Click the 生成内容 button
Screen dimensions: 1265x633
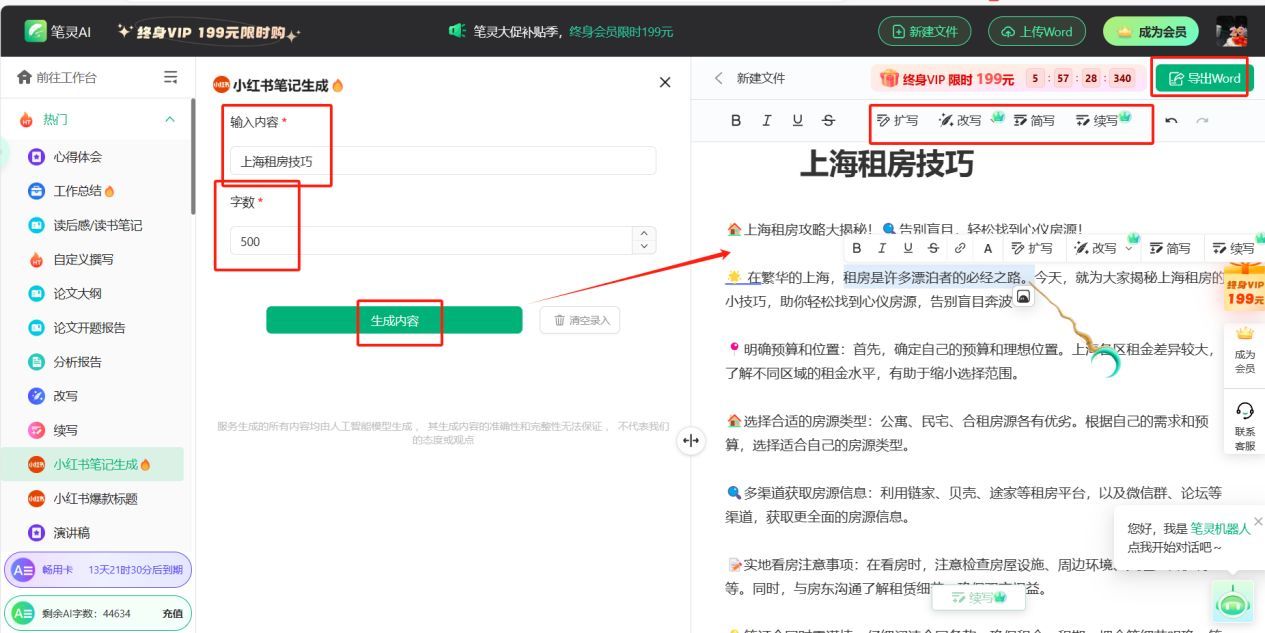click(394, 320)
